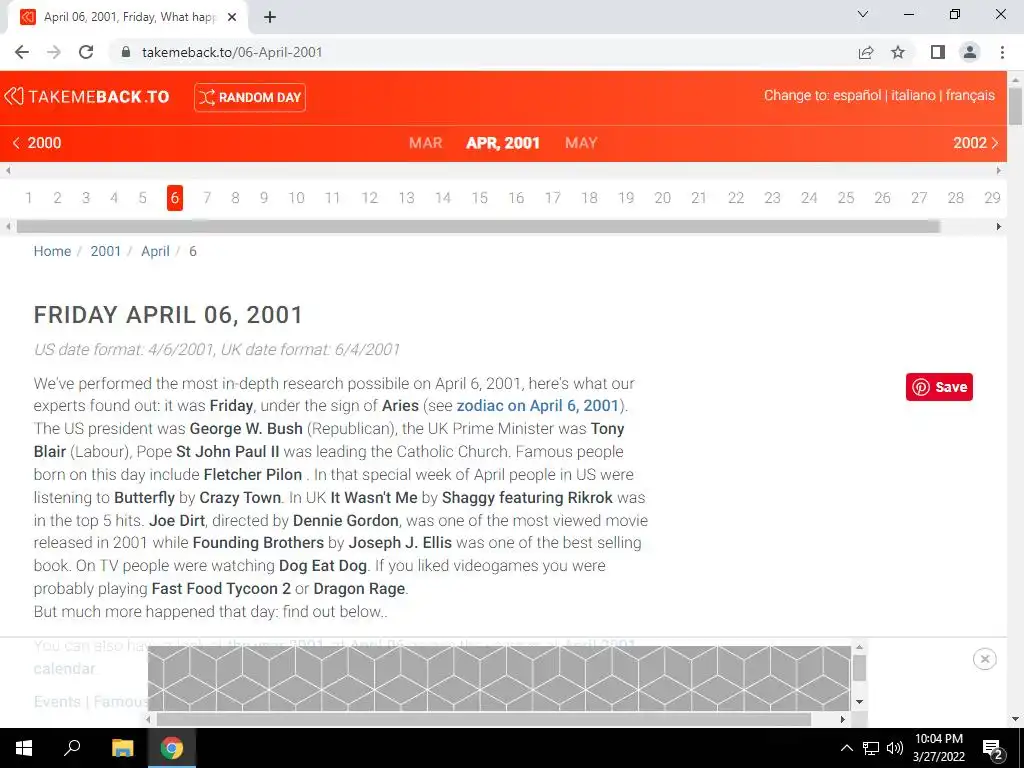Show hidden system tray icons
The height and width of the screenshot is (768, 1024).
[846, 748]
